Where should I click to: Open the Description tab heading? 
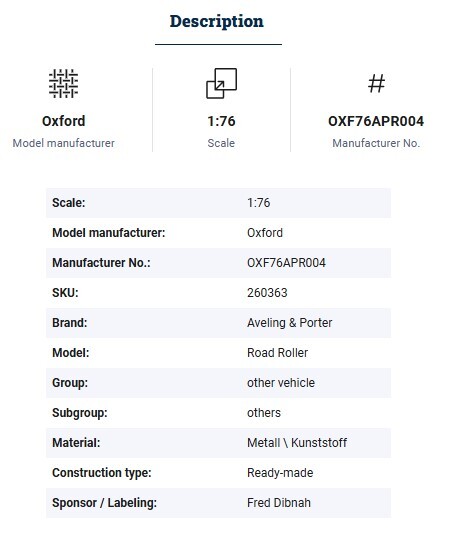pos(217,21)
